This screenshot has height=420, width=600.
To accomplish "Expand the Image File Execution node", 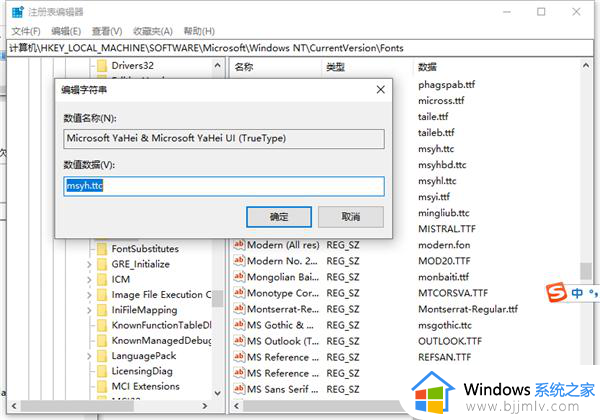I will coord(89,295).
